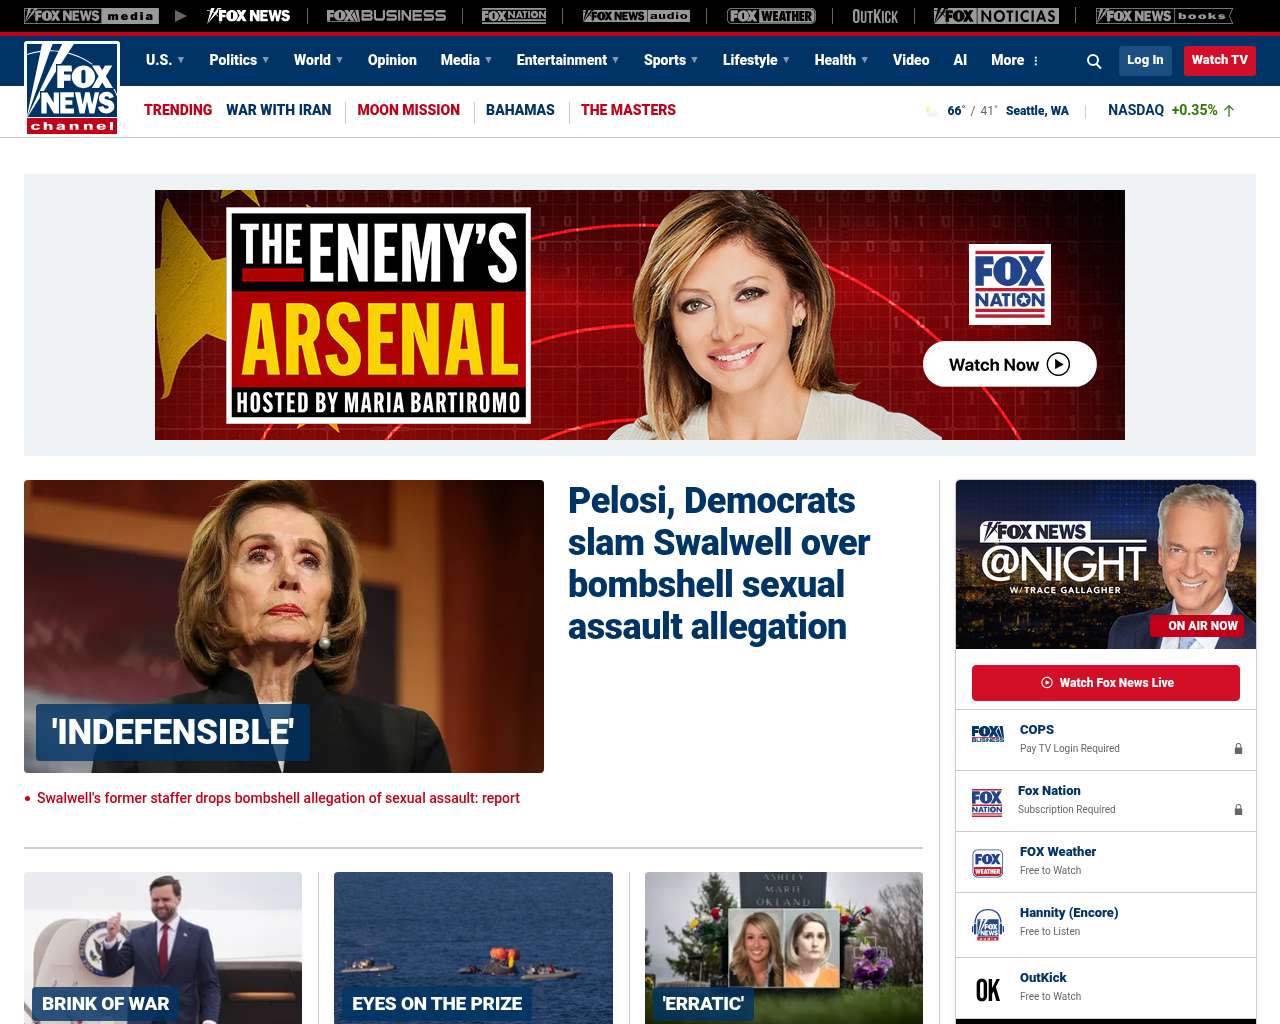
Task: Expand the Sports dropdown menu
Action: pyautogui.click(x=670, y=60)
